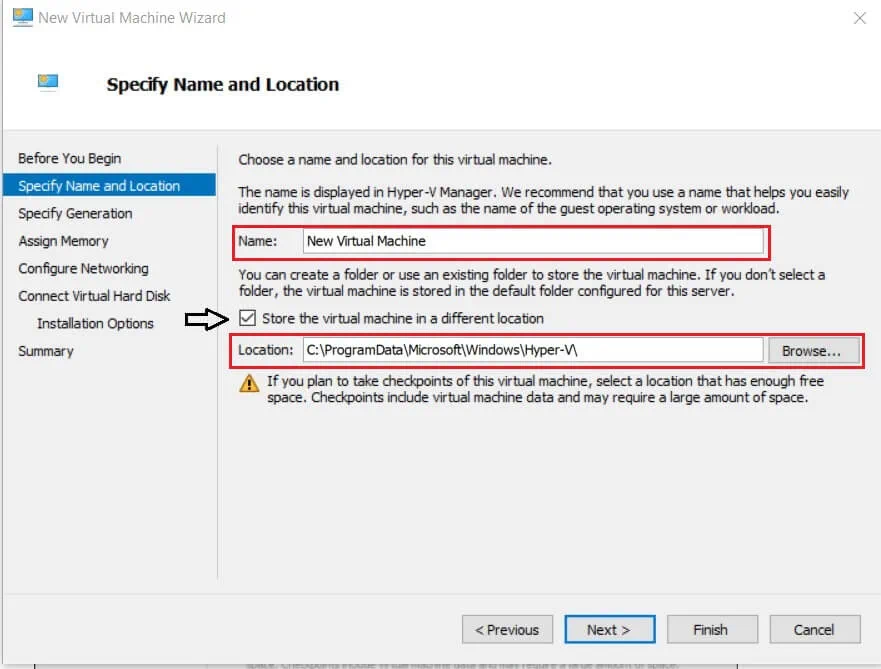Go to the Before You Begin step
The height and width of the screenshot is (669, 881).
[69, 158]
